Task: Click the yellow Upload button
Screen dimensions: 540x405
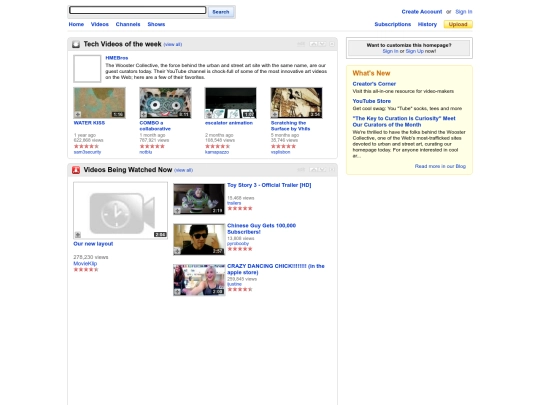Action: point(458,24)
